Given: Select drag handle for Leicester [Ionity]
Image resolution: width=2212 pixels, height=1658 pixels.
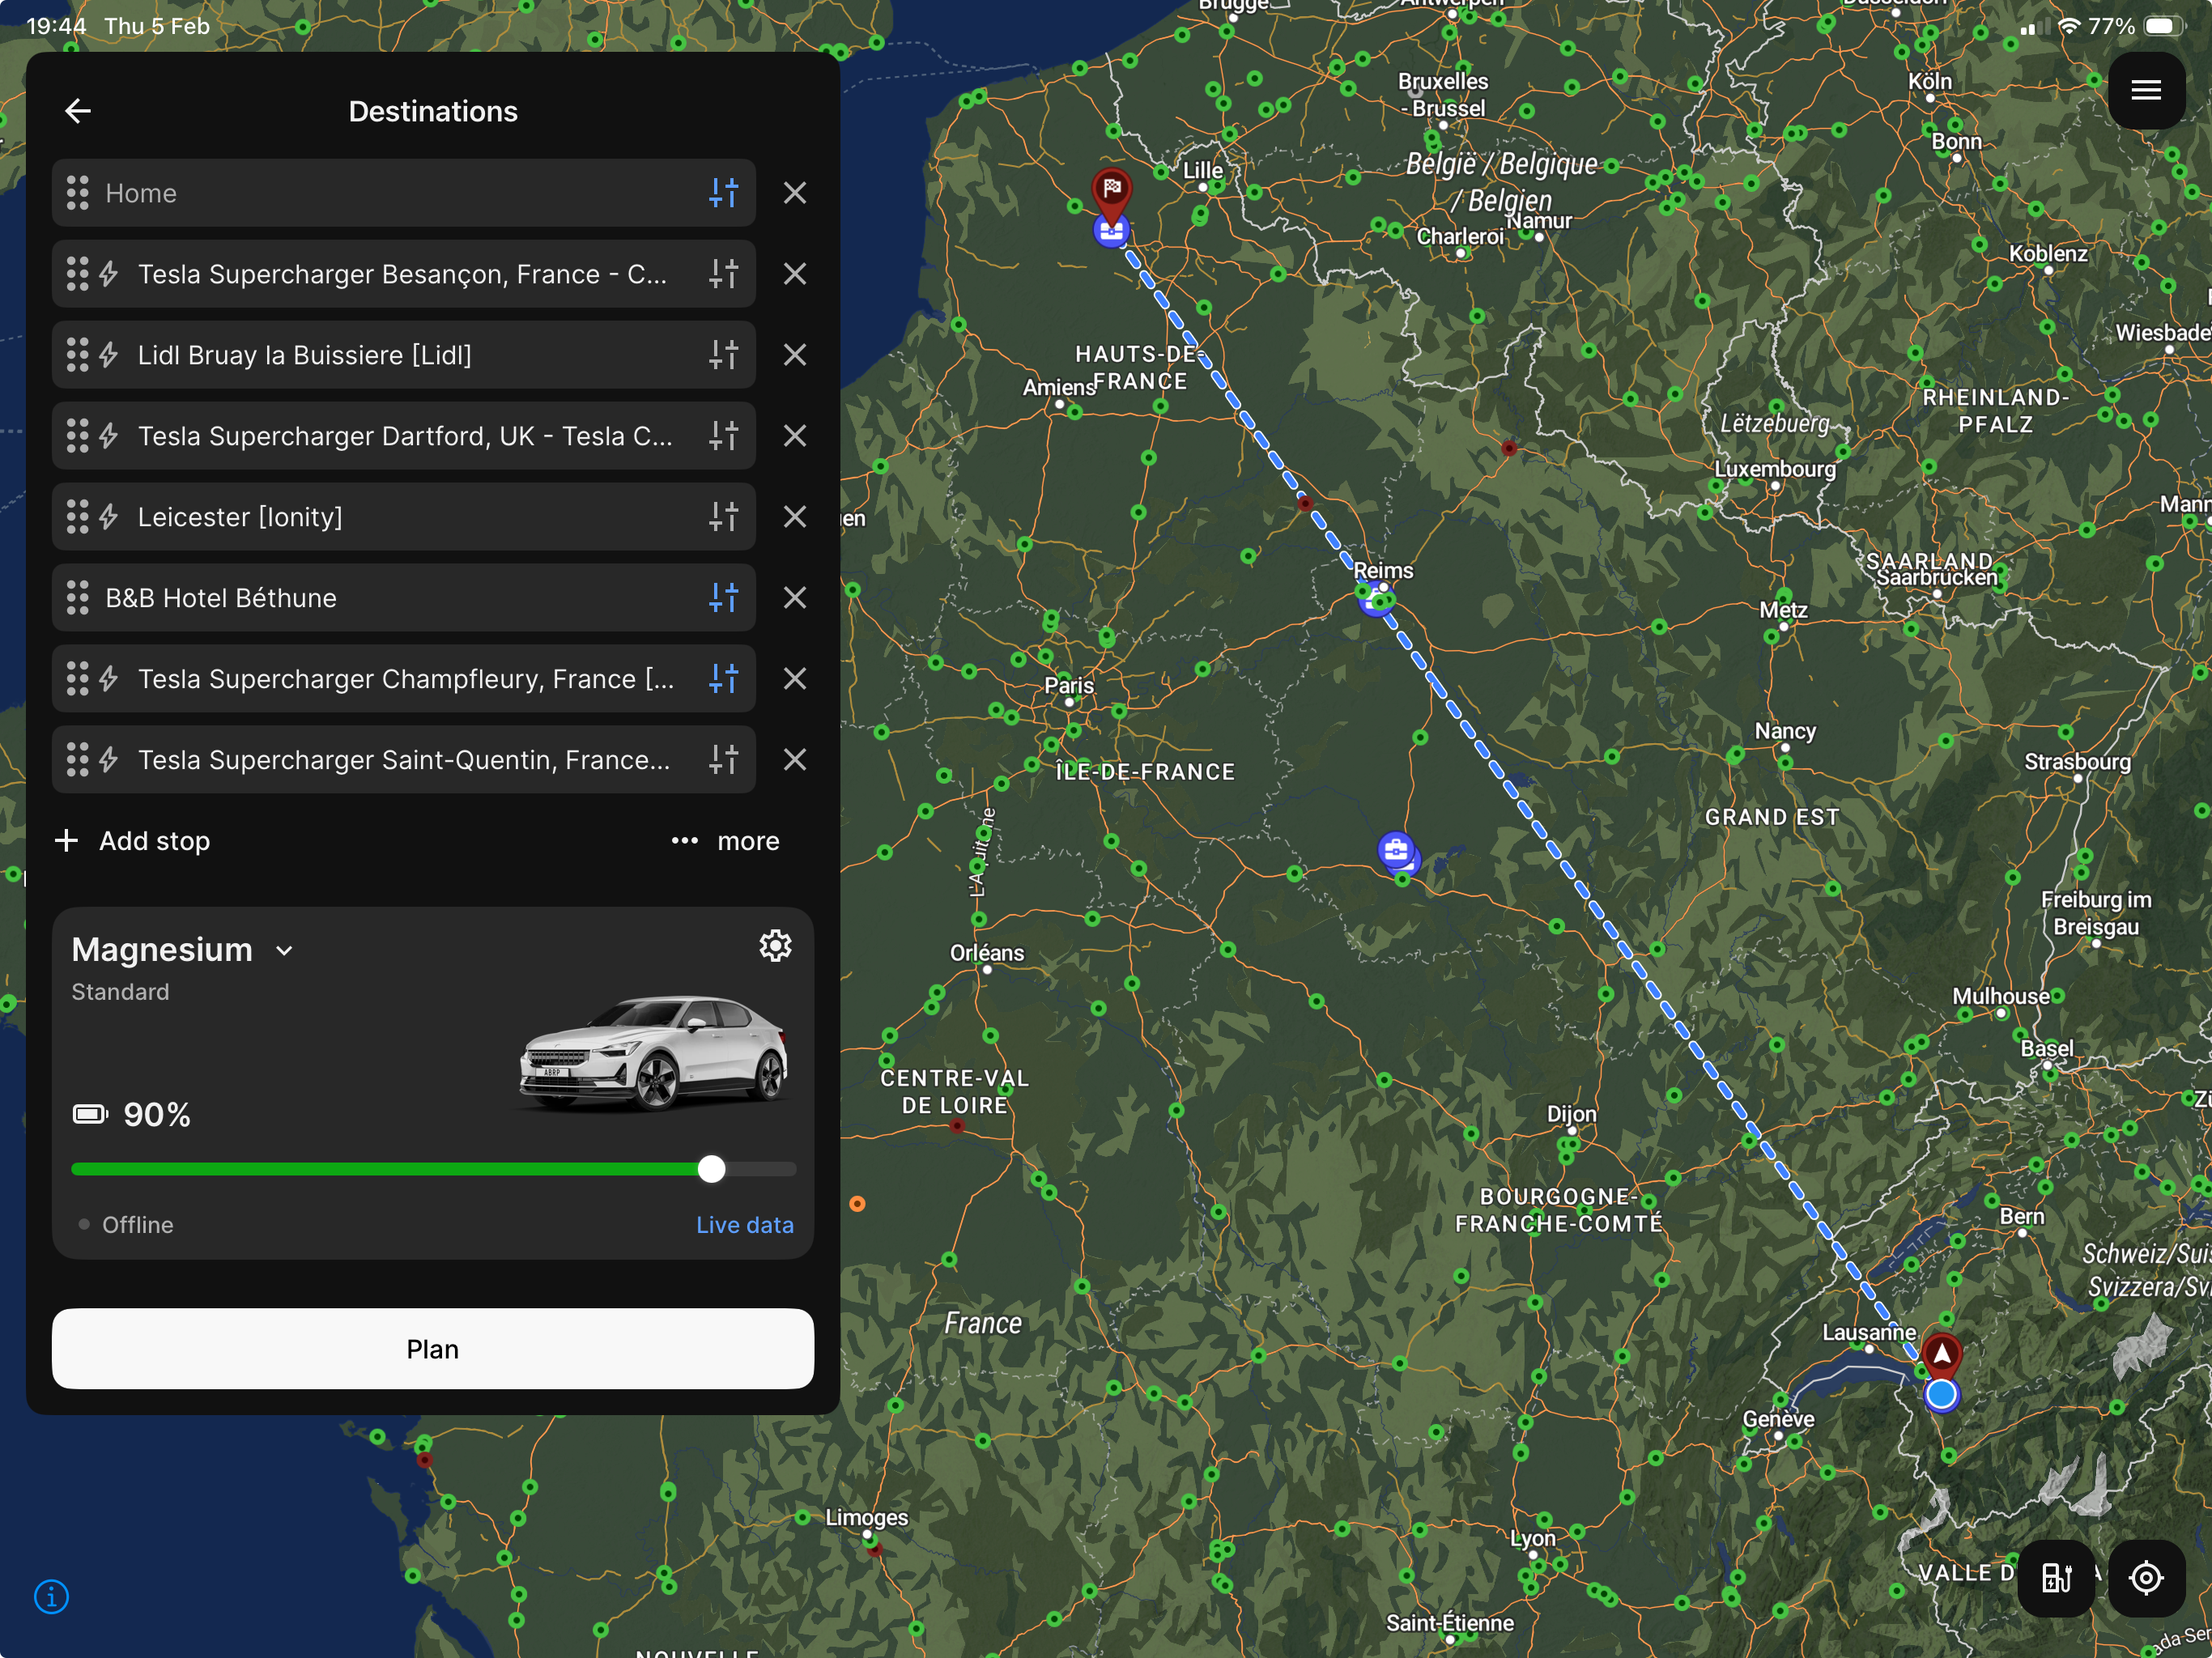Looking at the screenshot, I should (x=77, y=517).
